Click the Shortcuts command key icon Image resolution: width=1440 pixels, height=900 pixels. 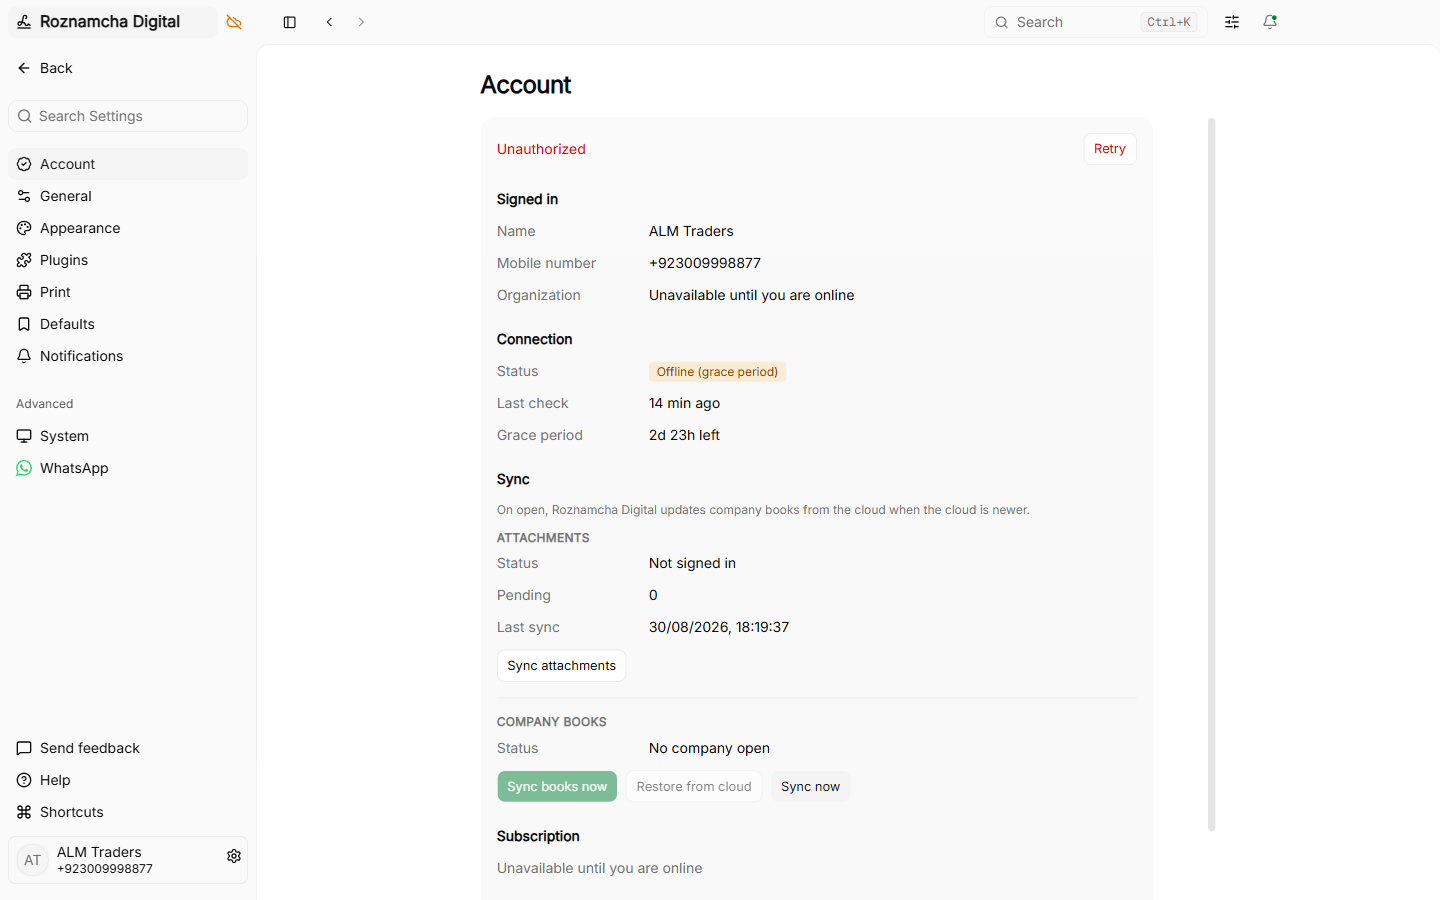(x=24, y=812)
